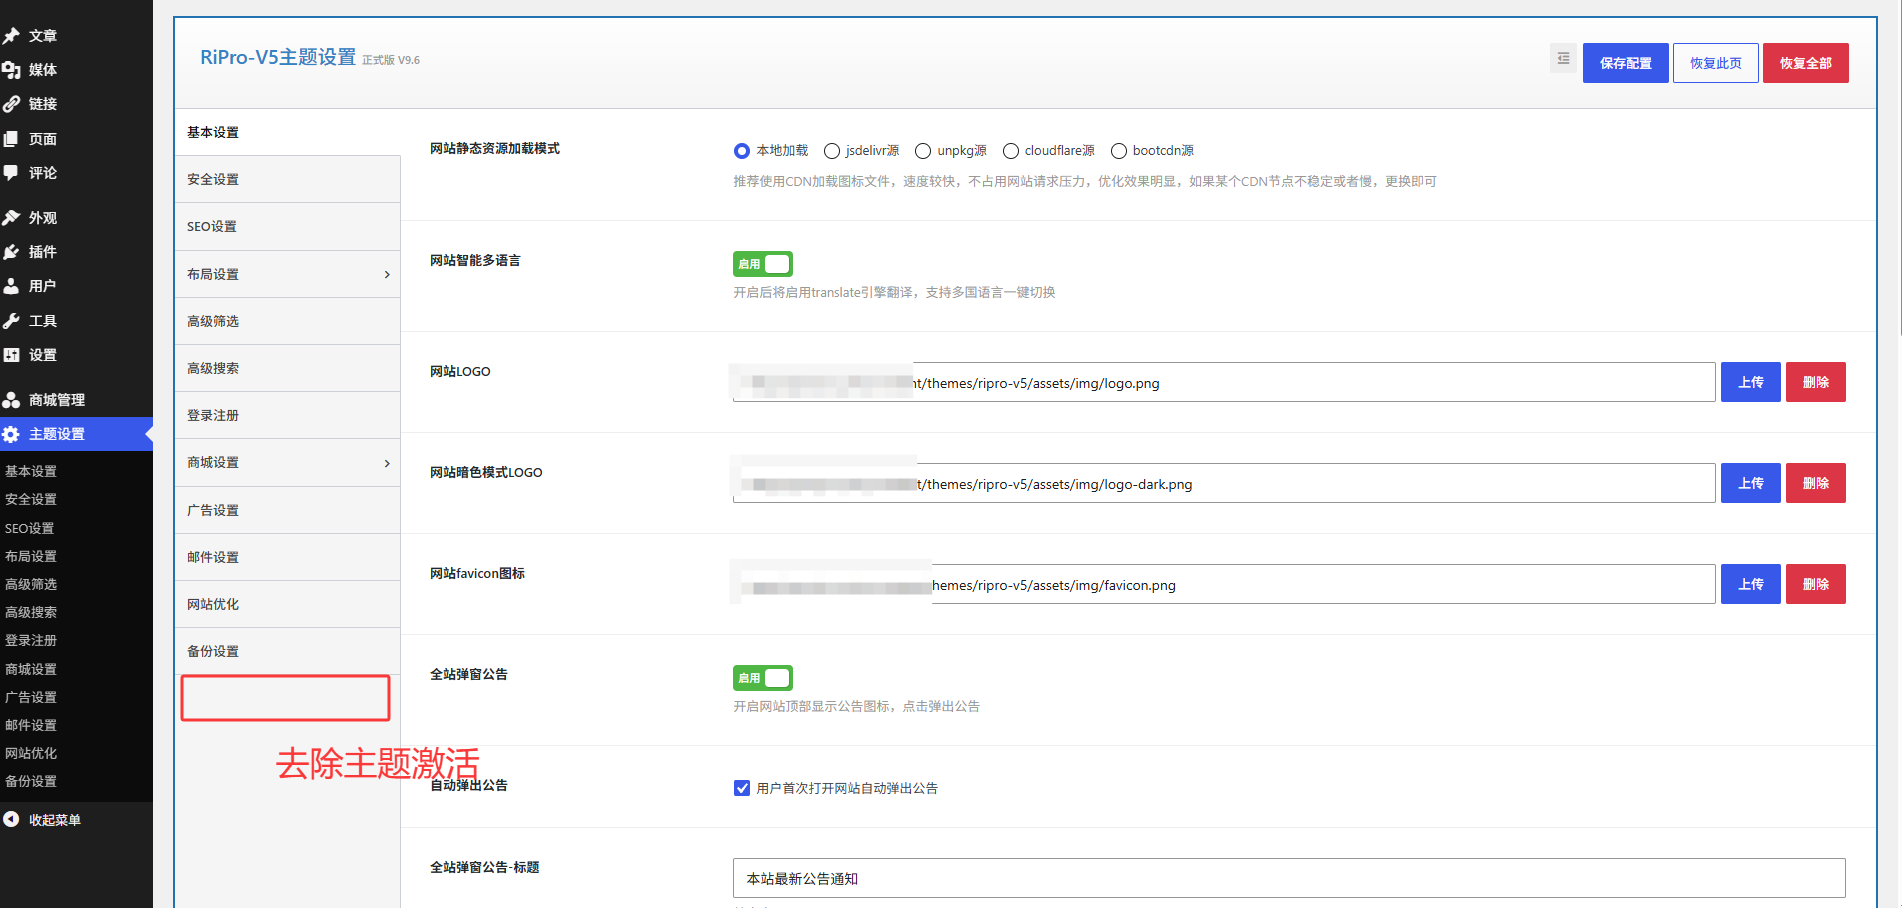
Task: Open the 评论 comments icon
Action: click(x=12, y=173)
